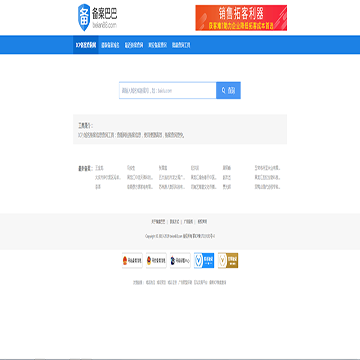Click the gold V verification badge
This screenshot has height=360, width=360.
pyautogui.click(x=228, y=261)
